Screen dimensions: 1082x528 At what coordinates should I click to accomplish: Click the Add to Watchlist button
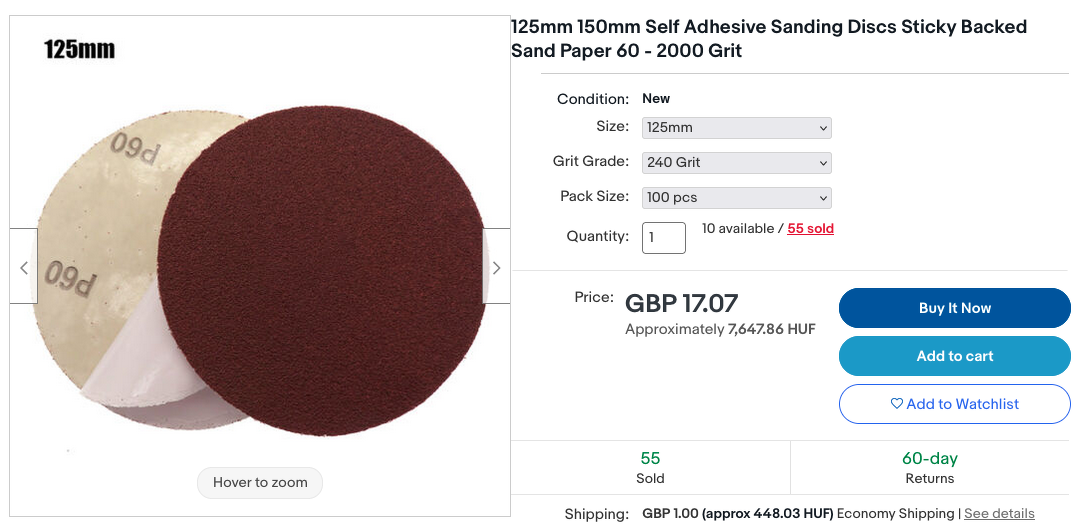tap(954, 404)
